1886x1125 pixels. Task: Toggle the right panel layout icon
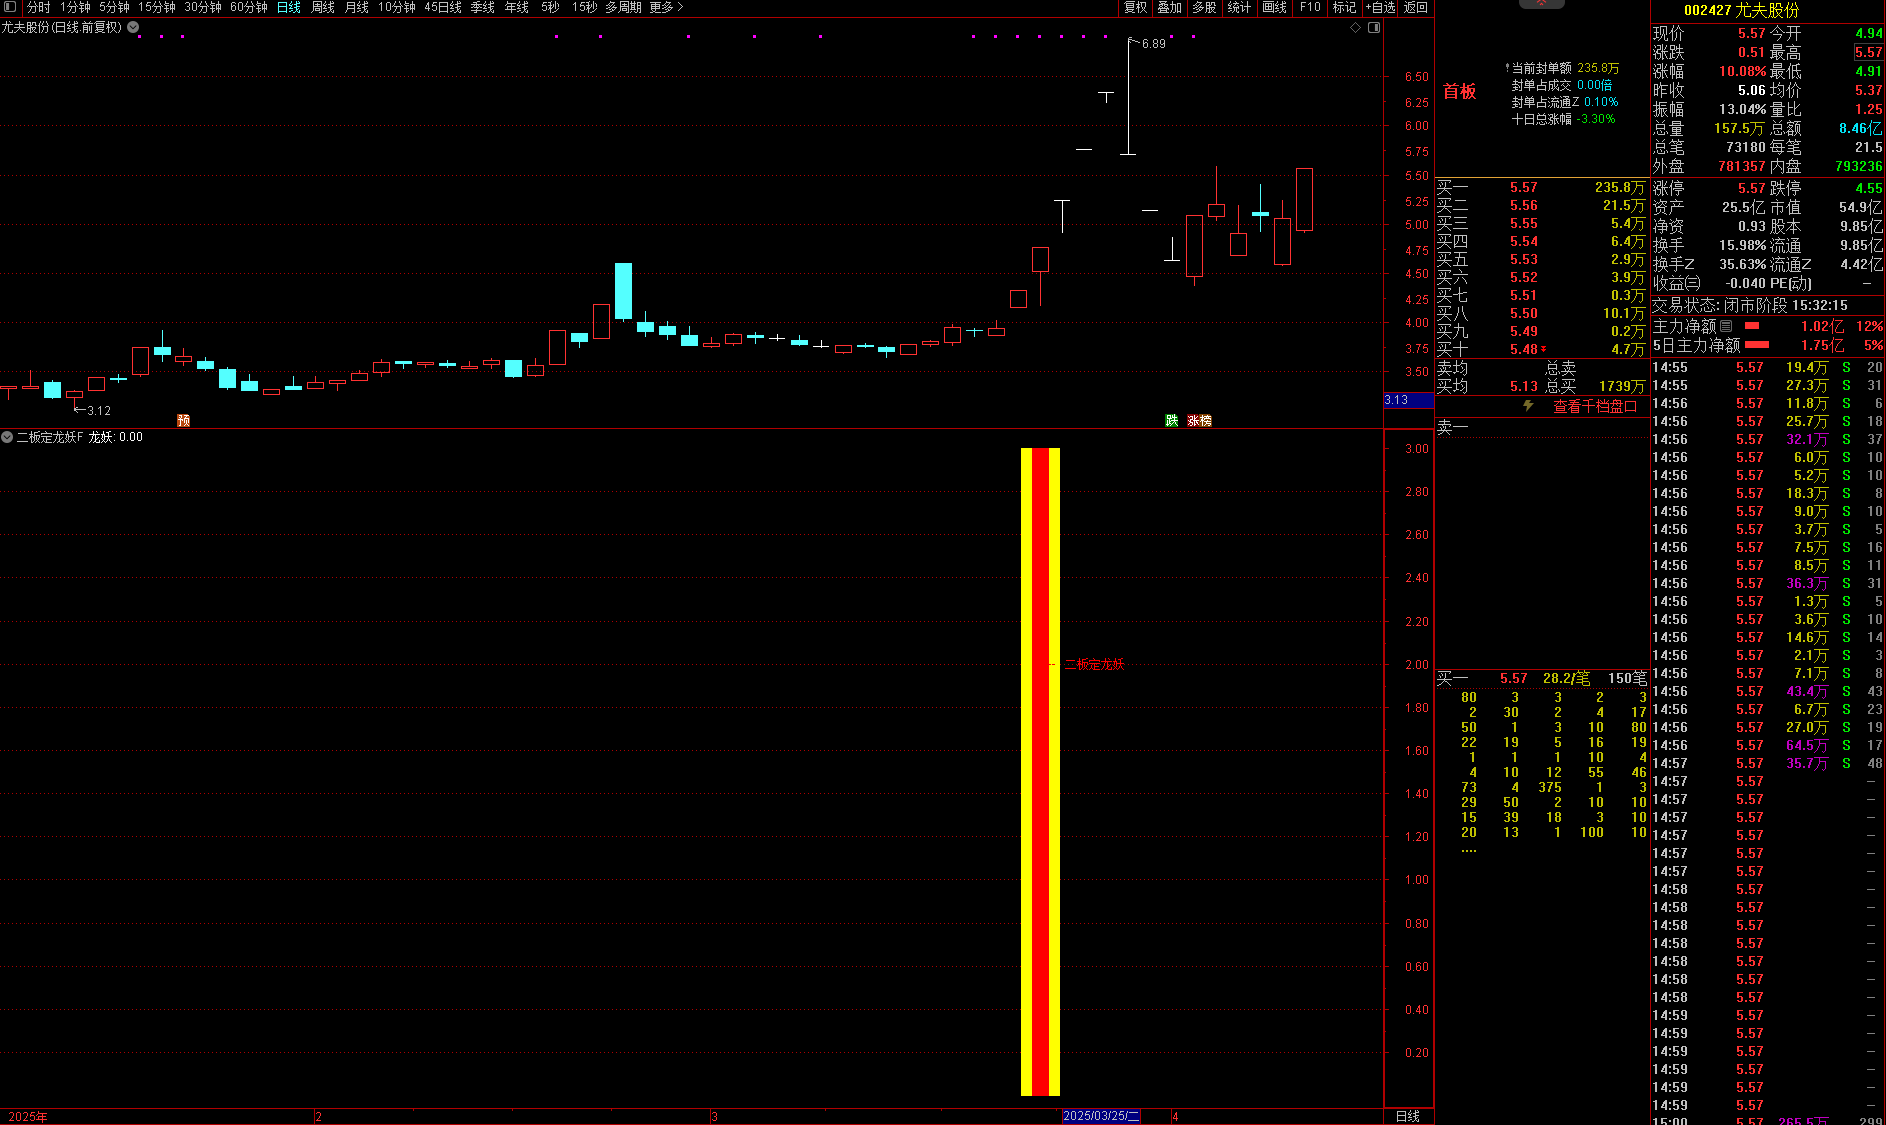1374,27
